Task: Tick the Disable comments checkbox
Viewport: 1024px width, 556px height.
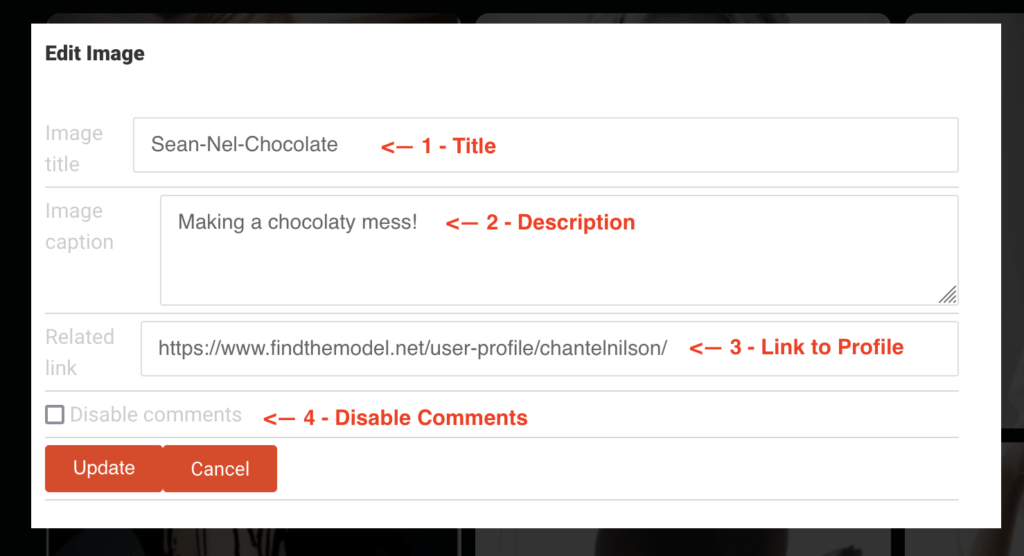Action: tap(55, 415)
